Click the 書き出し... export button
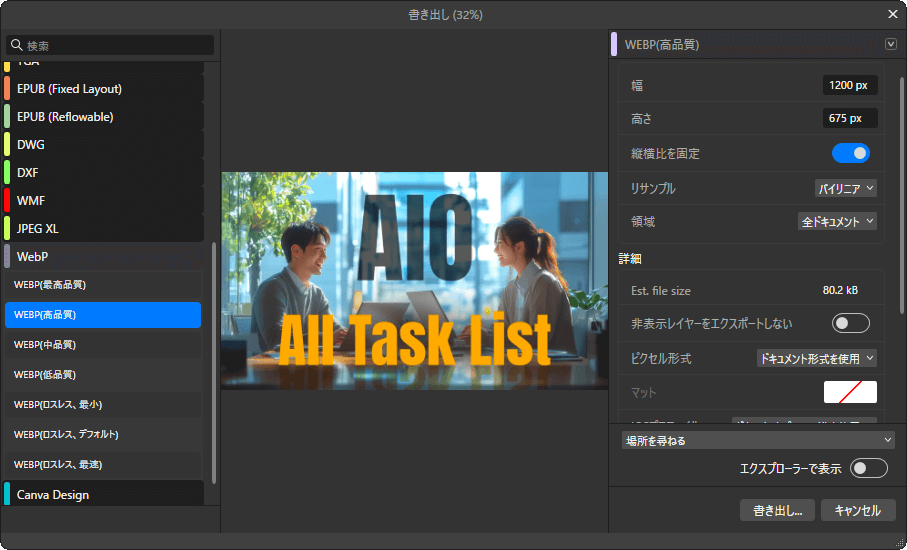 777,510
